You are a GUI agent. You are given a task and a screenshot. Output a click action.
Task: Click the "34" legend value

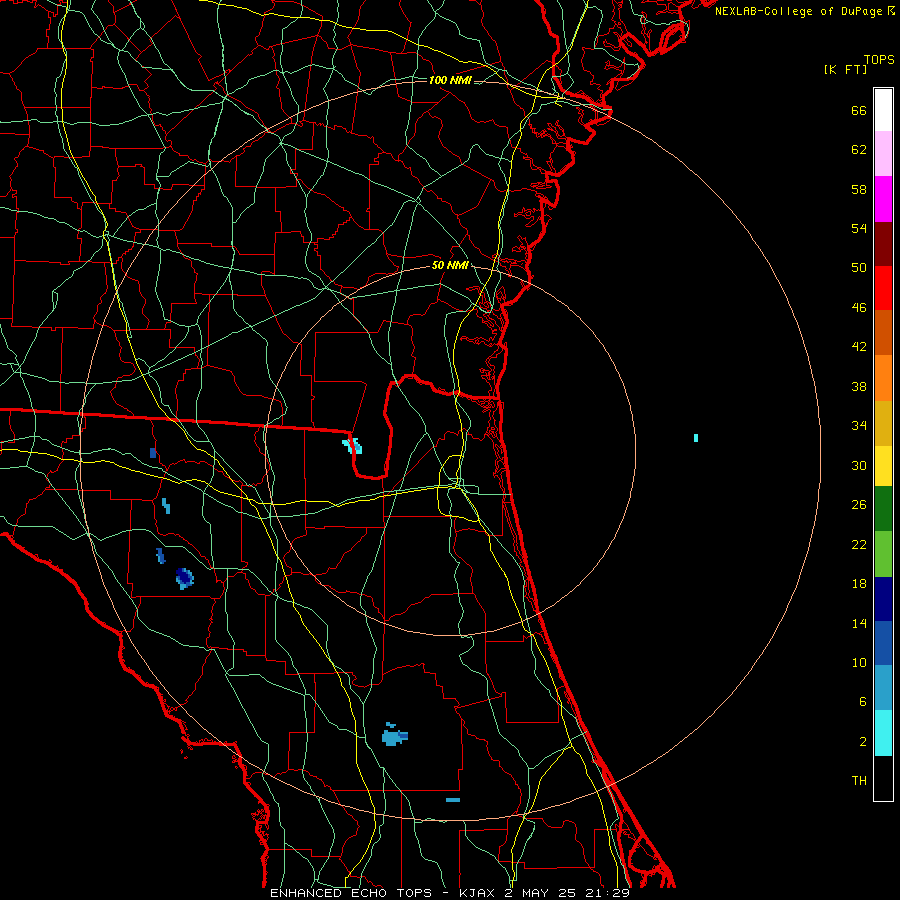(859, 426)
